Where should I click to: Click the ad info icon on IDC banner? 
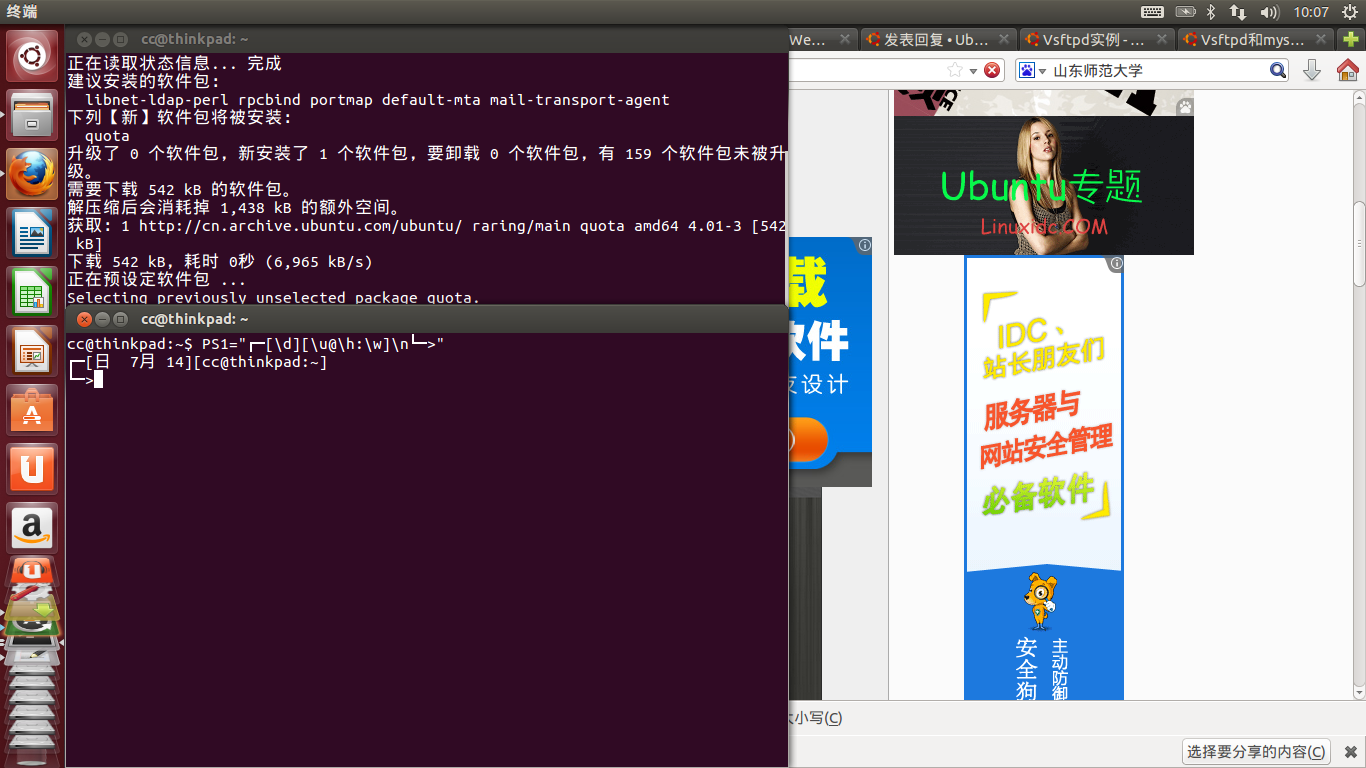click(x=1116, y=264)
